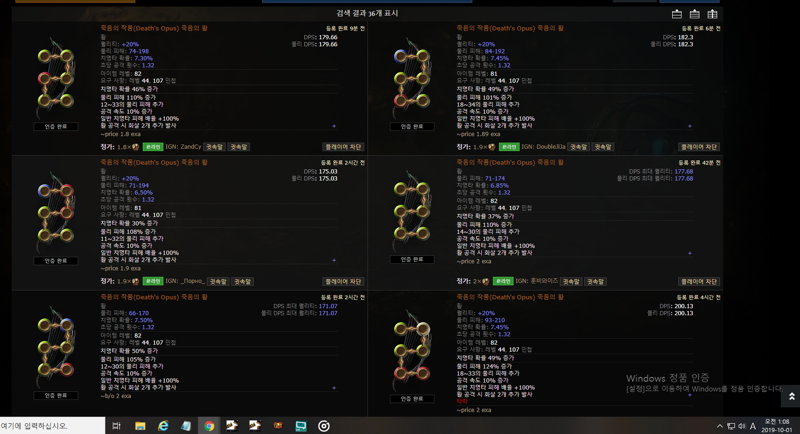Click the 온라인 badge in ZandCy's listing
The image size is (800, 434).
tap(153, 147)
